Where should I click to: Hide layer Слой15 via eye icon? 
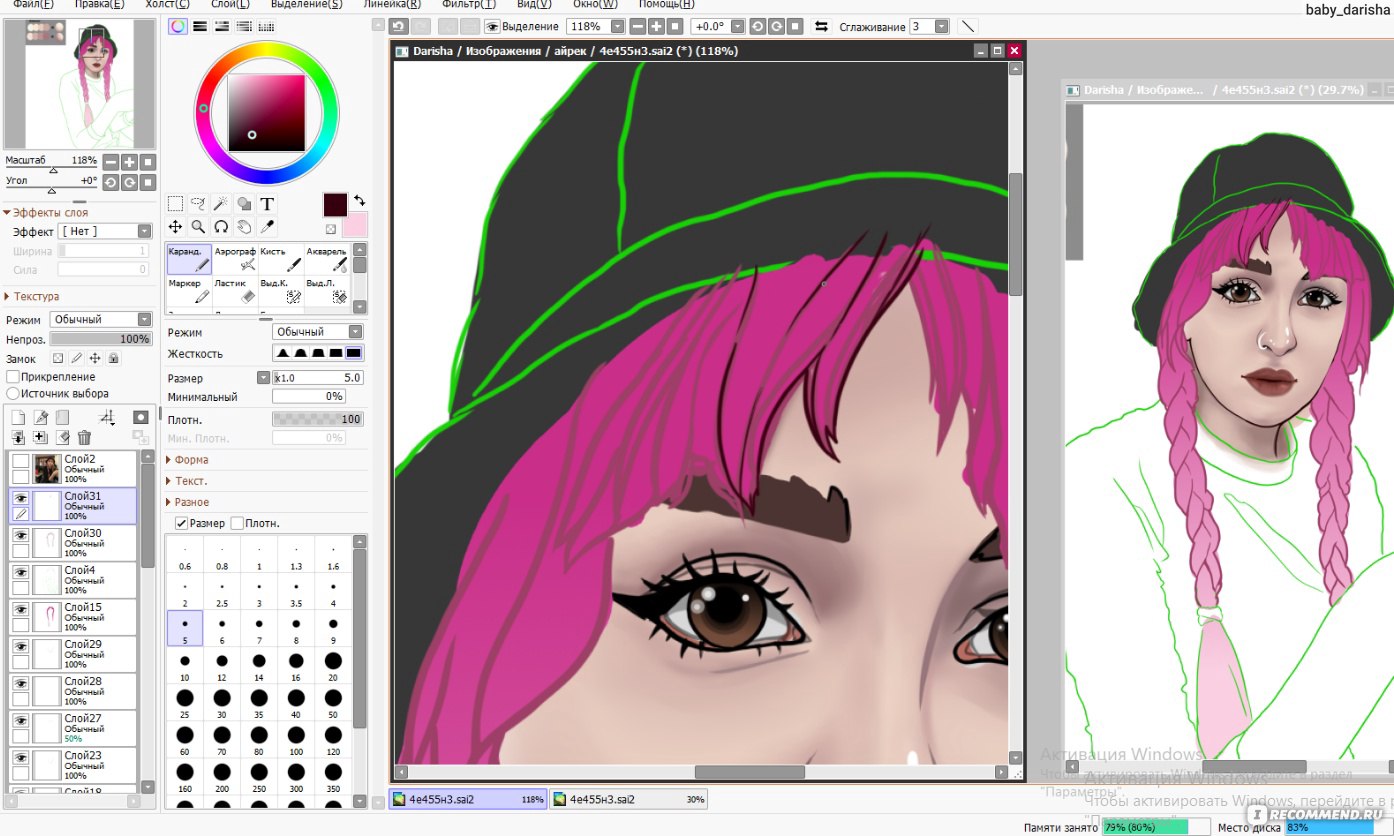pyautogui.click(x=20, y=609)
